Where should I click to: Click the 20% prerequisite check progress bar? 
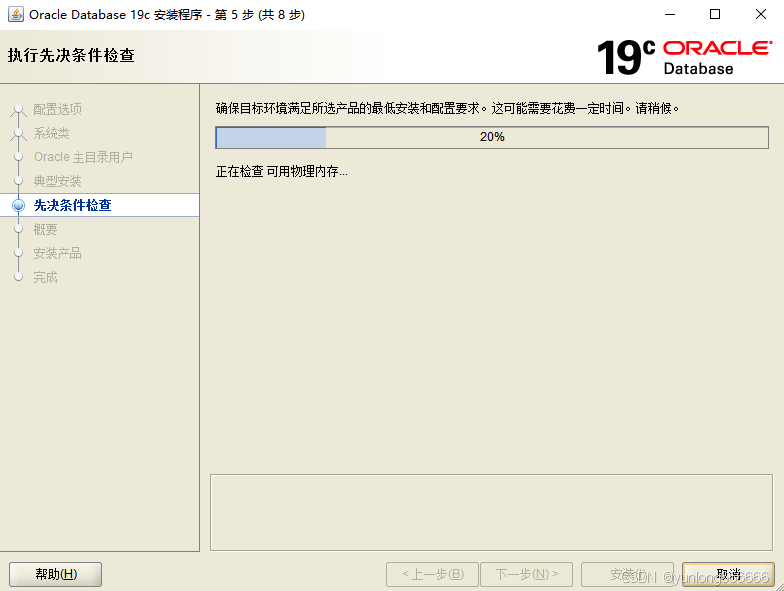click(492, 137)
